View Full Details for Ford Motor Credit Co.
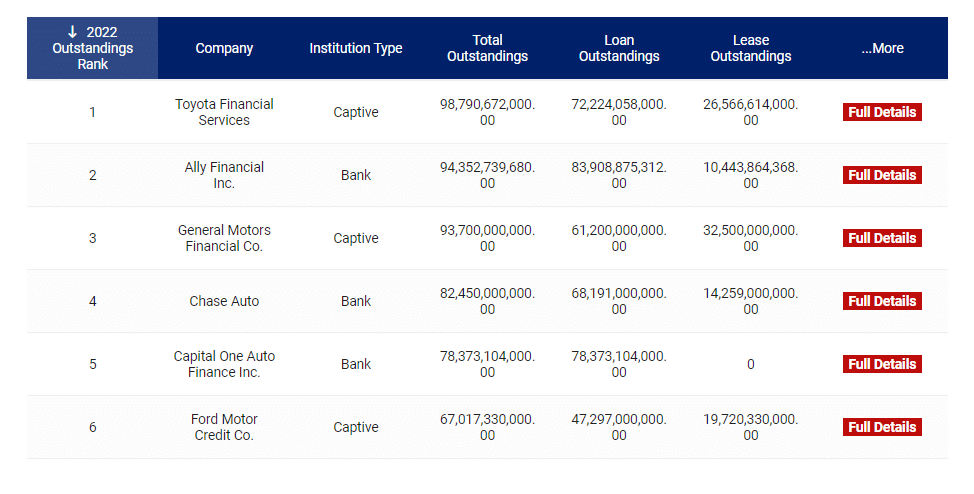This screenshot has width=974, height=494. [882, 427]
